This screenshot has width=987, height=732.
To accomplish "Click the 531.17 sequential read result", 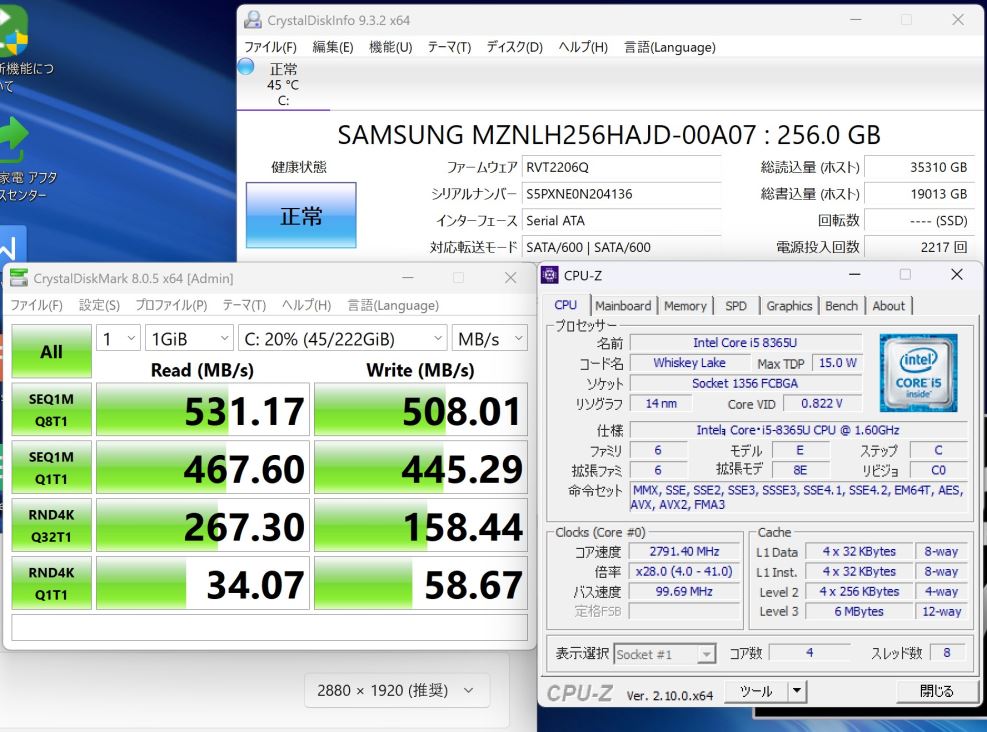I will [x=203, y=410].
